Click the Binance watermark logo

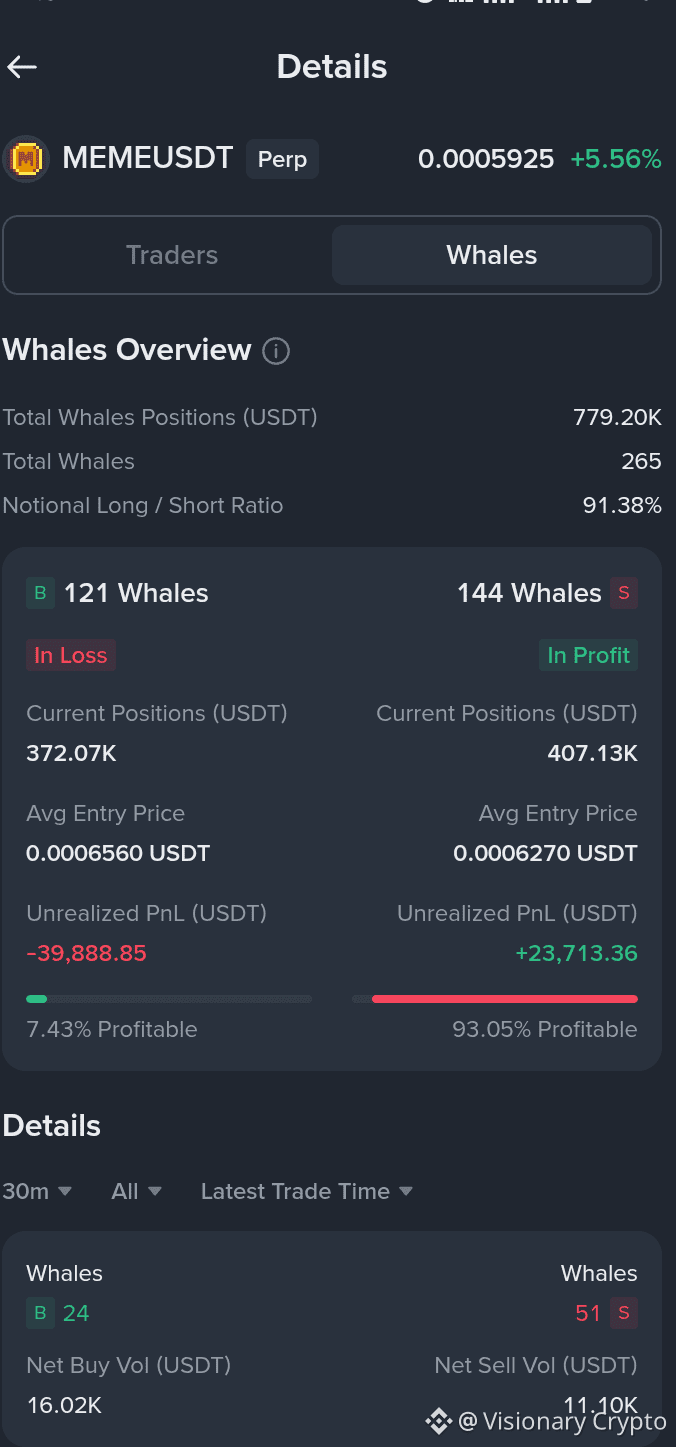pos(438,1421)
